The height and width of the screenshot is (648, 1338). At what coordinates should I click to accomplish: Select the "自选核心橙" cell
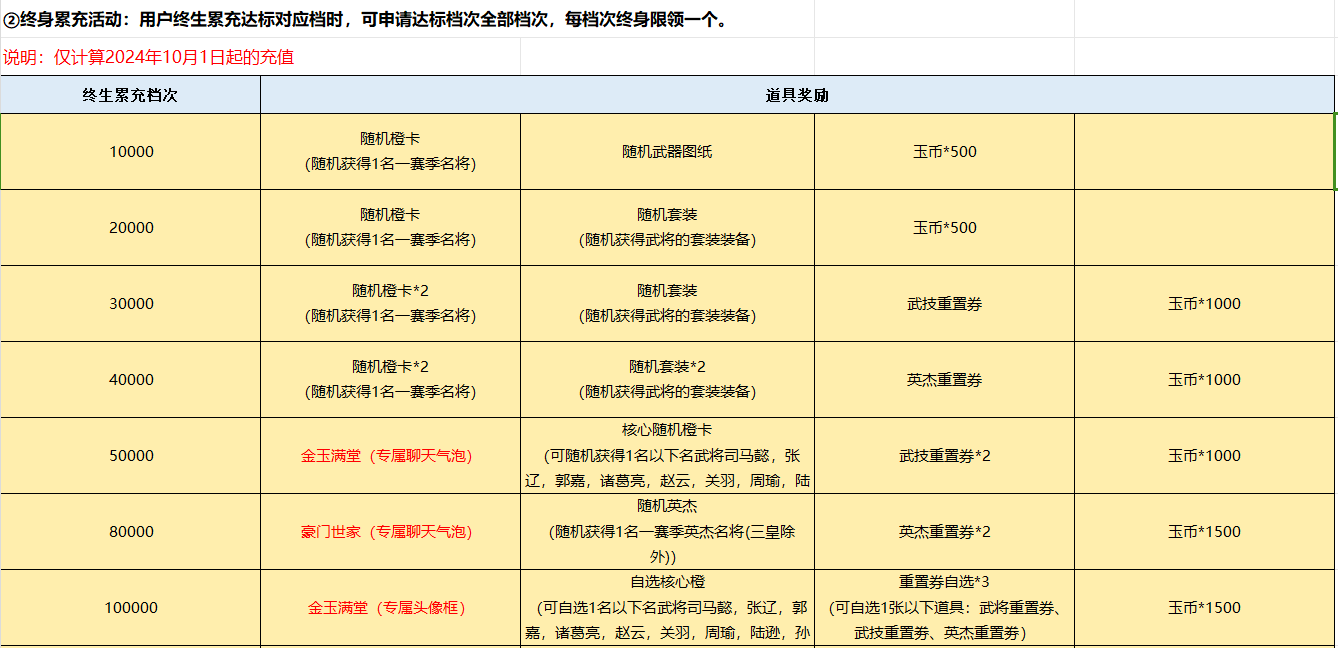tap(667, 608)
